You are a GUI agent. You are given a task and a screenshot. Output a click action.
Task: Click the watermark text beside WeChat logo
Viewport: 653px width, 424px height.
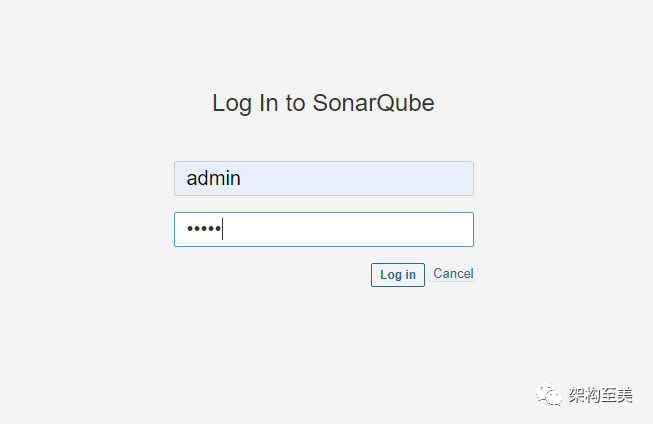[599, 395]
